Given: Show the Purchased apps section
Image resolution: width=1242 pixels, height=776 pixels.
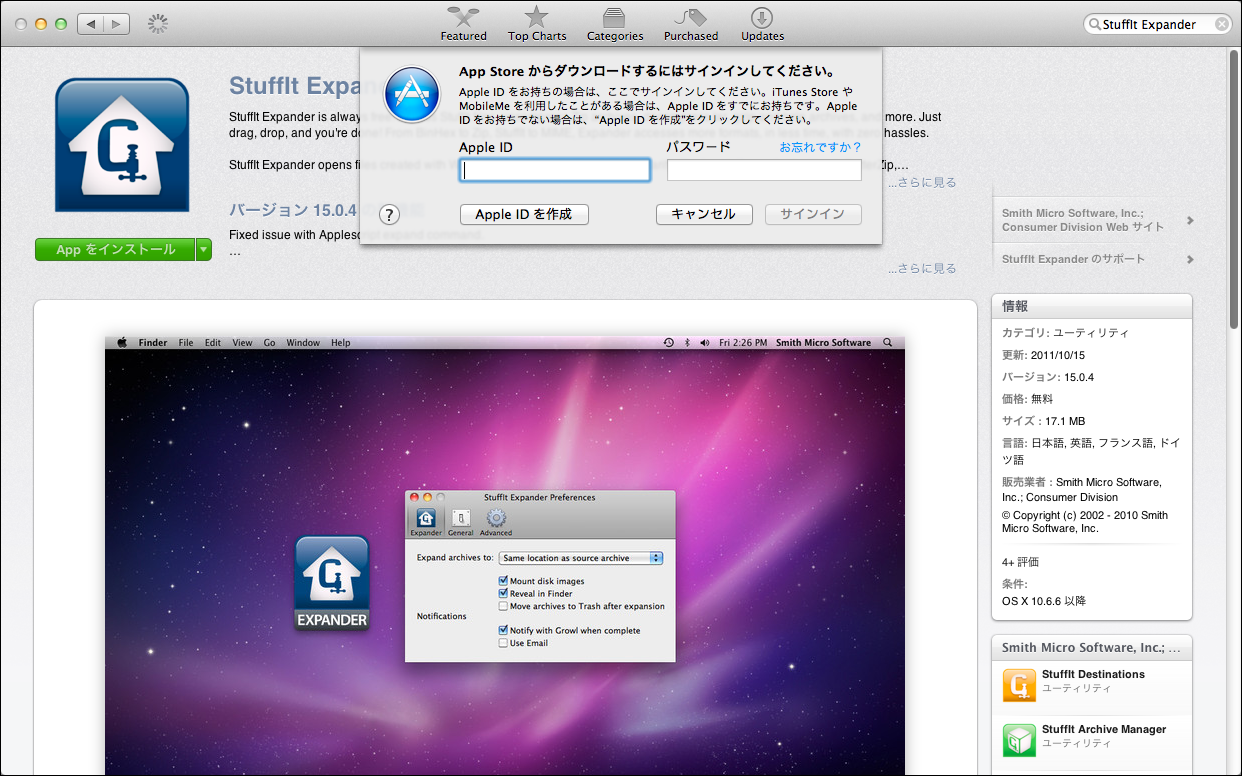Looking at the screenshot, I should tap(691, 24).
